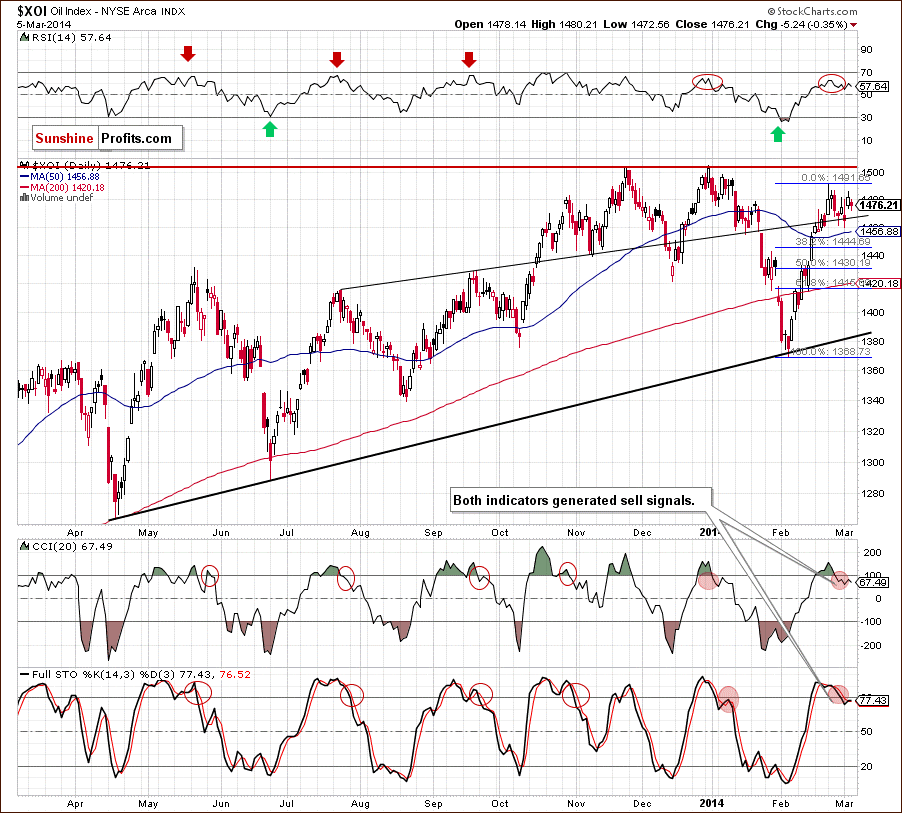
Task: Click the Low 1472.56 value
Action: coord(636,24)
